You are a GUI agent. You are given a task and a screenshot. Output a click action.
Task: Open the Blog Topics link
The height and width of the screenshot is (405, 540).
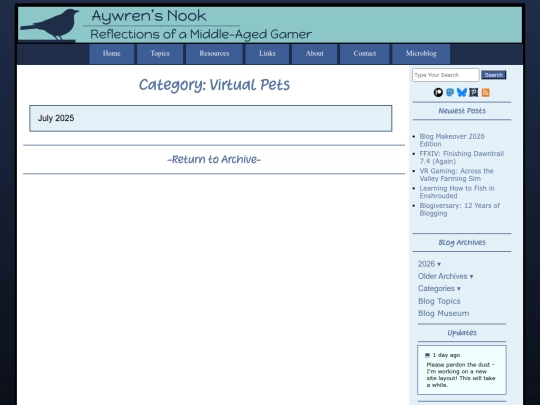coord(439,301)
